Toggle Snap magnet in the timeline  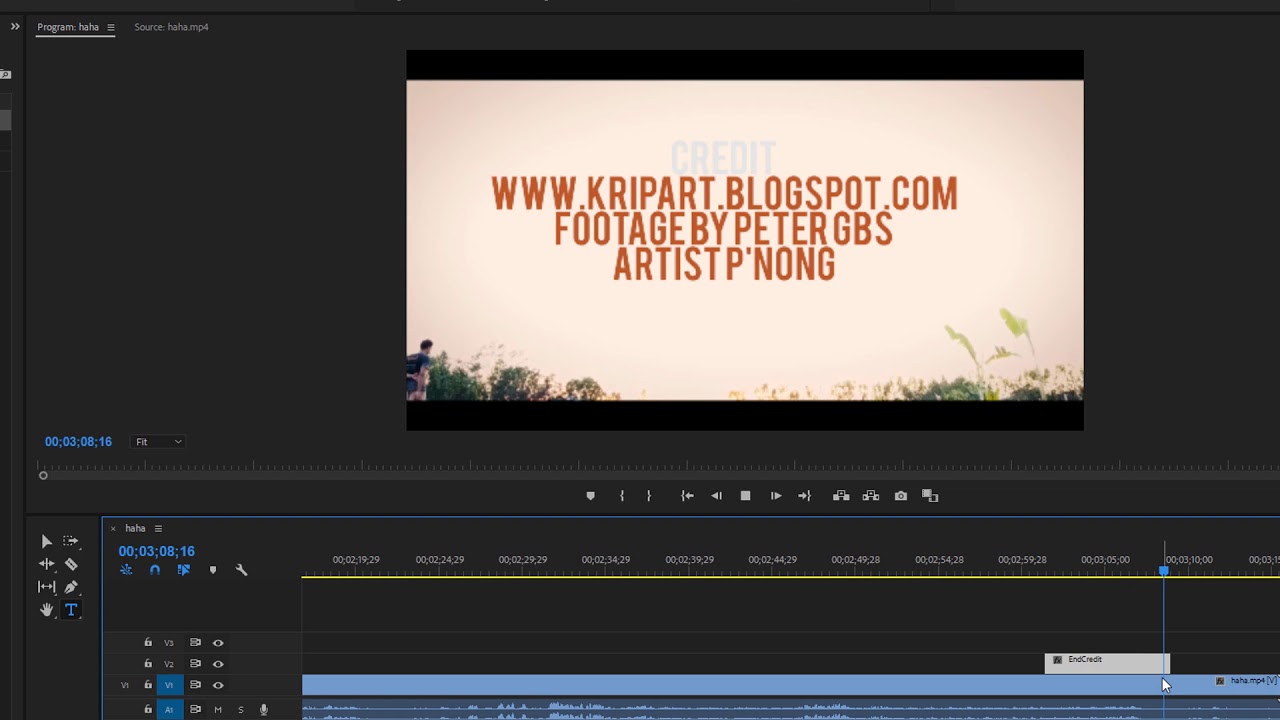pos(155,570)
